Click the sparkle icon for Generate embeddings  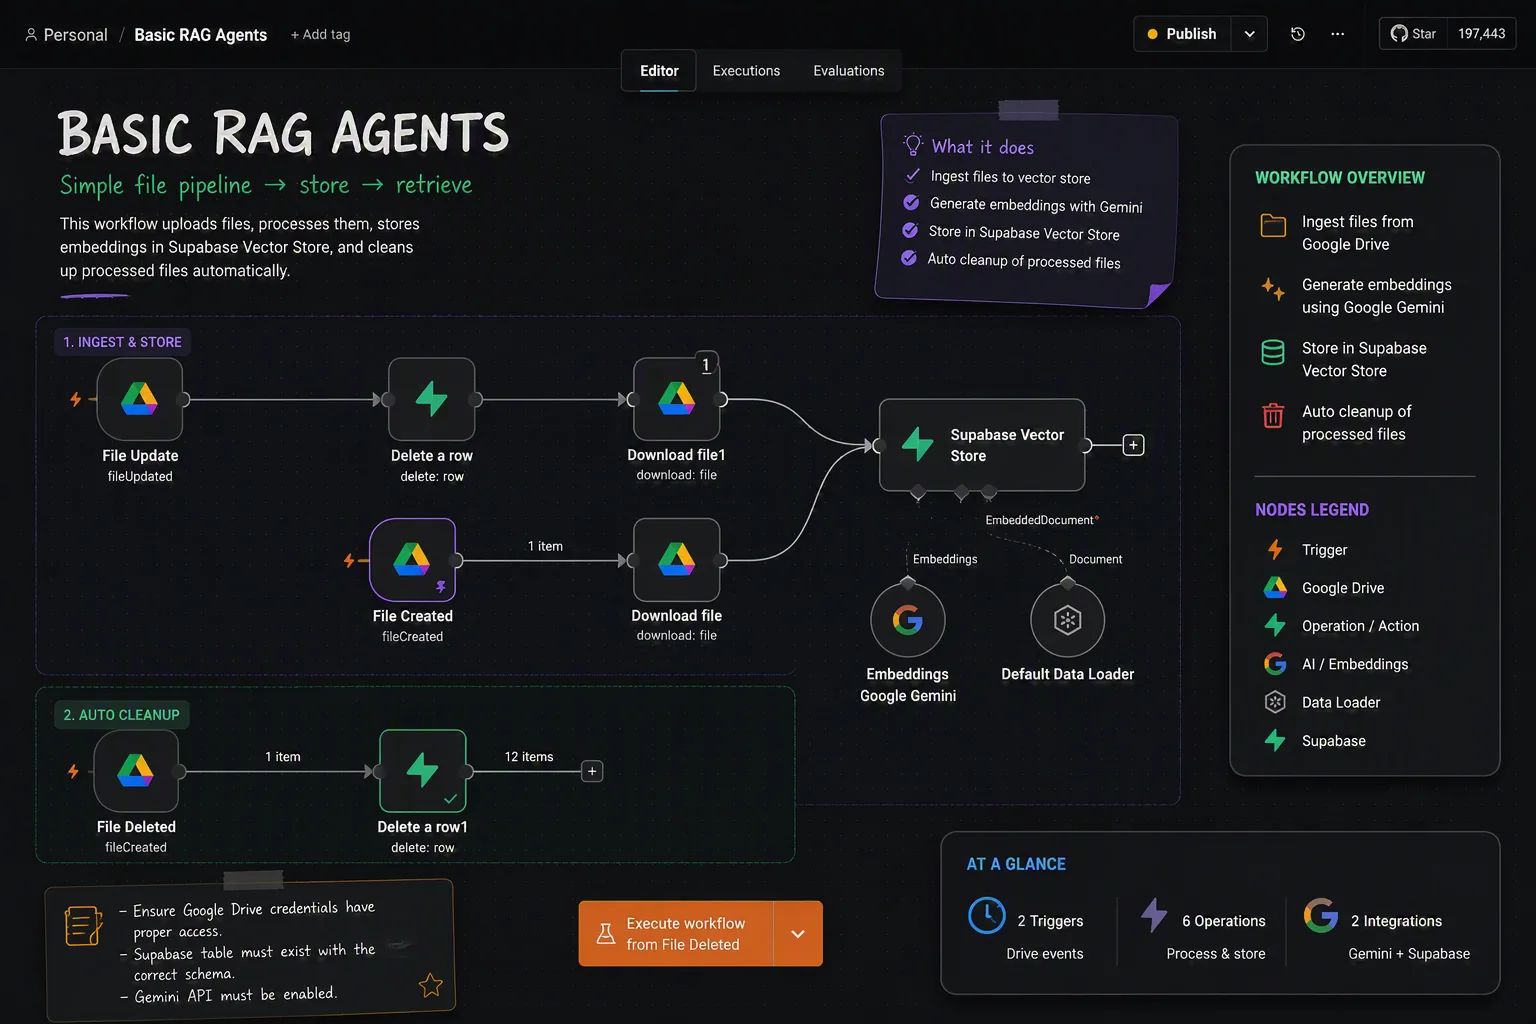click(x=1273, y=289)
